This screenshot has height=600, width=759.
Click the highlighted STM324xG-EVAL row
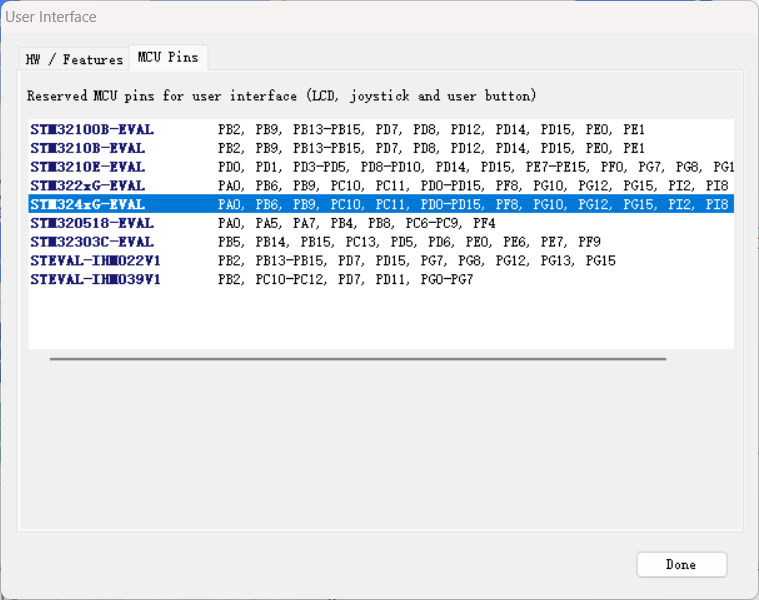point(381,204)
